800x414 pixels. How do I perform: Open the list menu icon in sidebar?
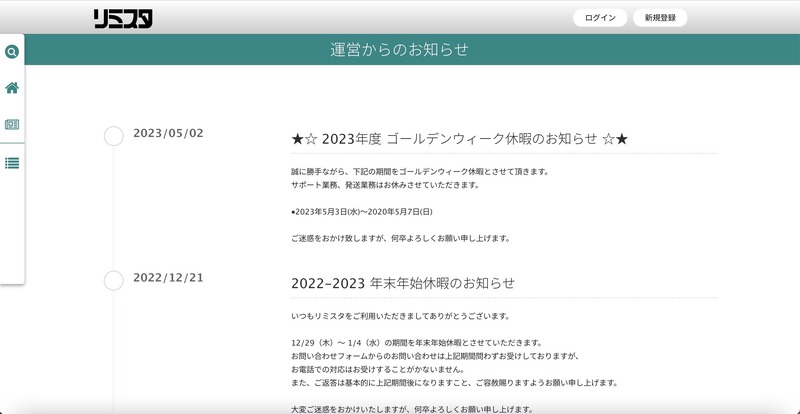(12, 163)
